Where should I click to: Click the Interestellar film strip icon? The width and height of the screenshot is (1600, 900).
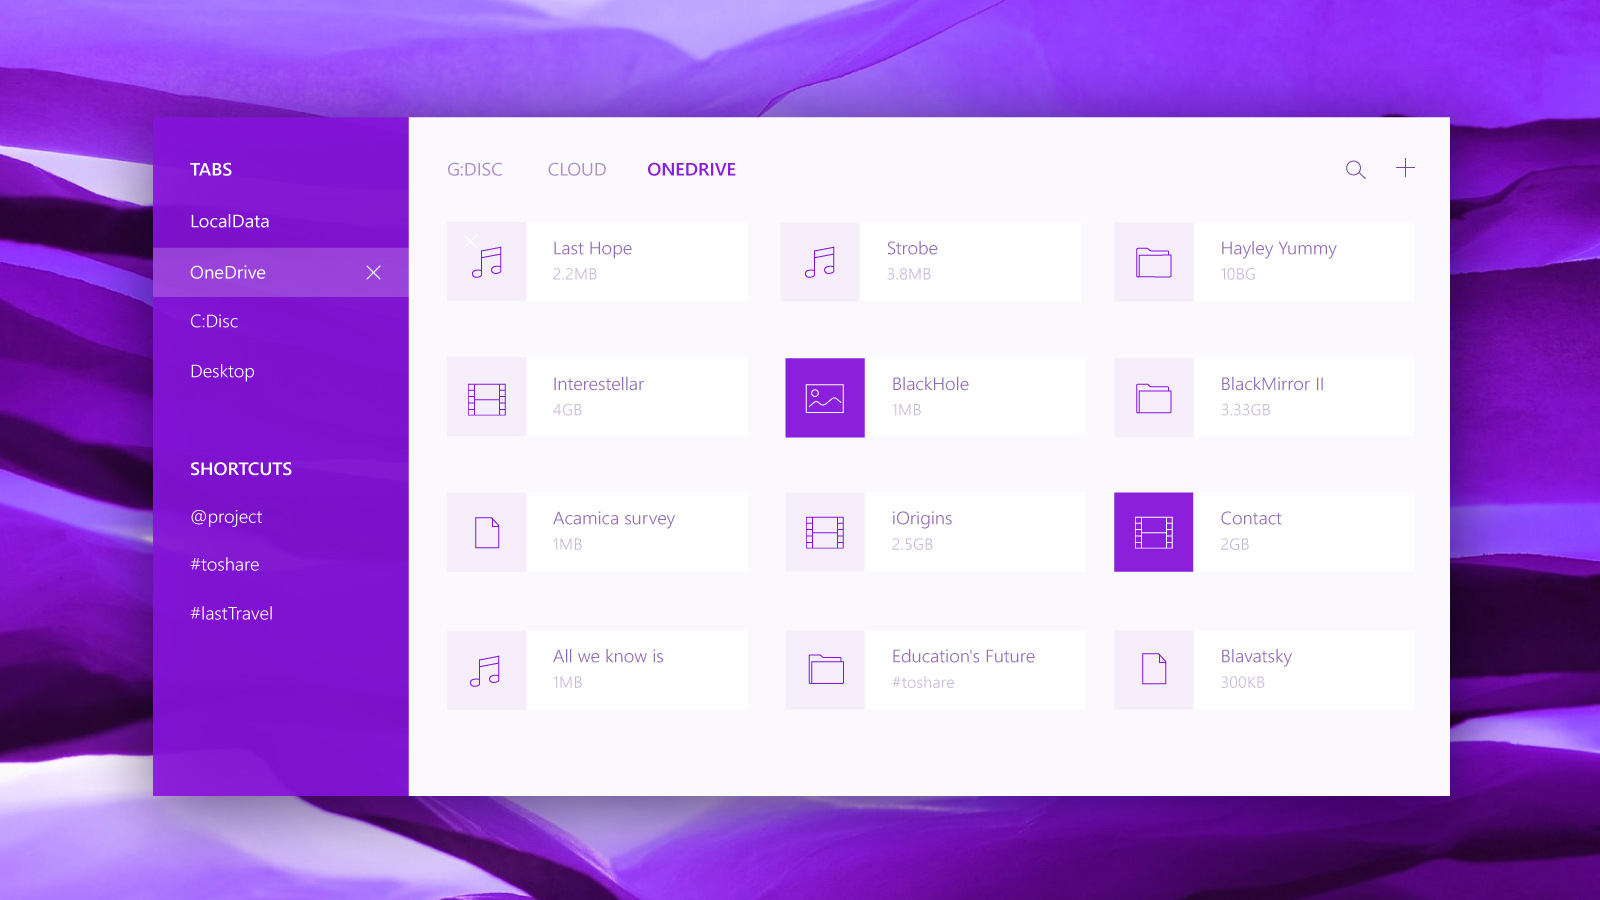(x=487, y=399)
